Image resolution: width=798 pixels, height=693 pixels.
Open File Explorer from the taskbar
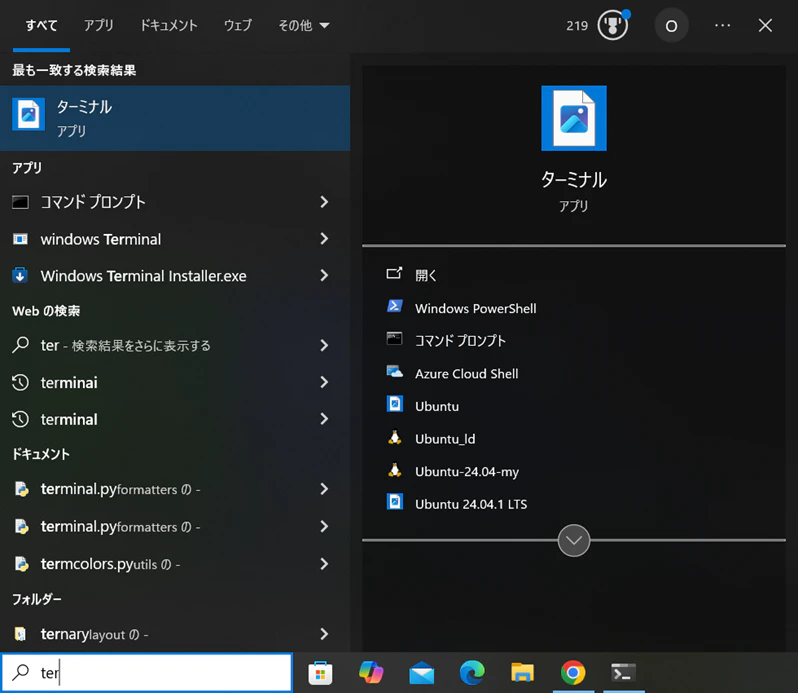pos(522,673)
